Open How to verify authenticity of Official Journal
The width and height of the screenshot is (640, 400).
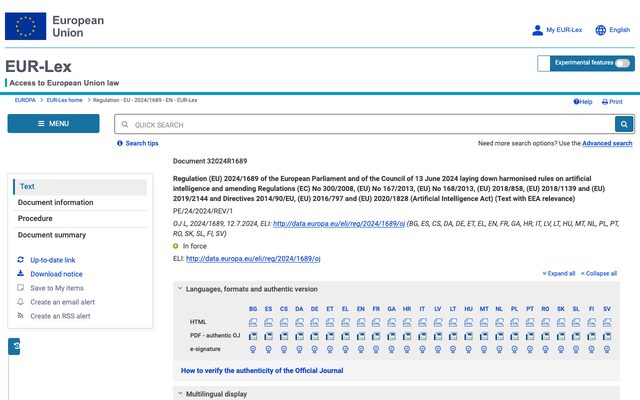[262, 371]
